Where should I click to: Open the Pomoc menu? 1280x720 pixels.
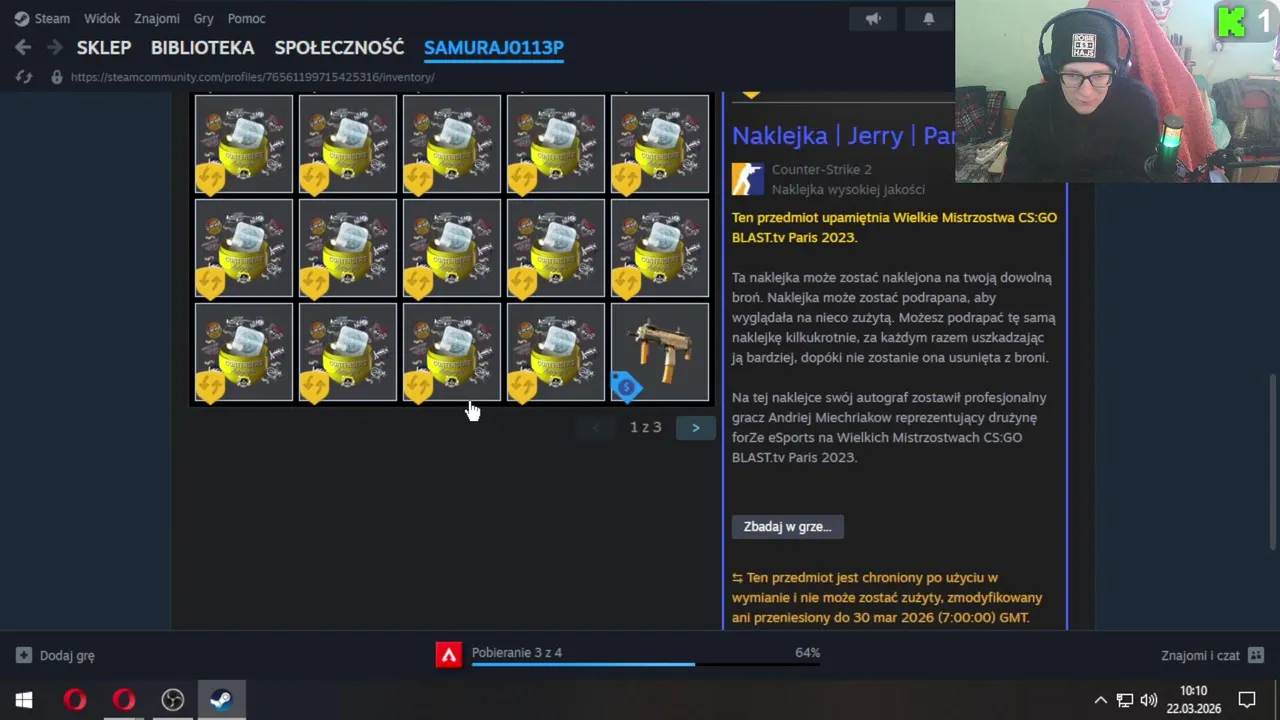click(247, 18)
